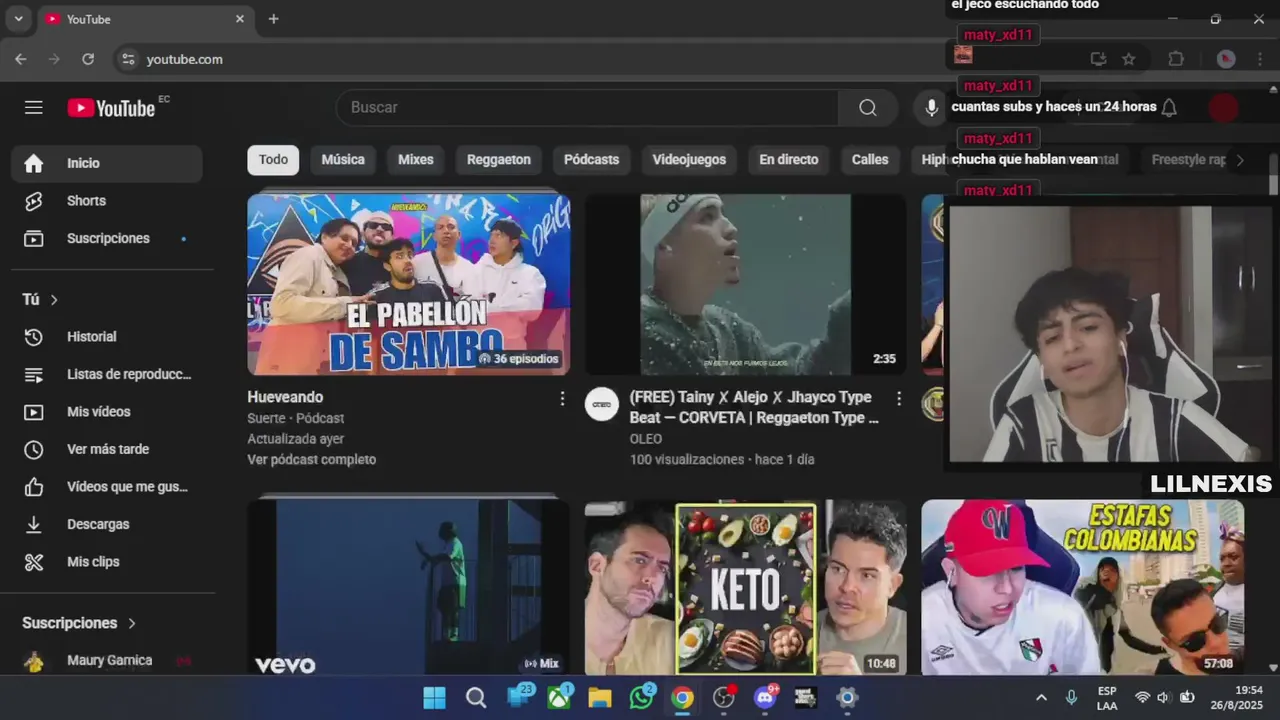Select the Pódcasts filter chip
This screenshot has width=1280, height=720.
591,160
